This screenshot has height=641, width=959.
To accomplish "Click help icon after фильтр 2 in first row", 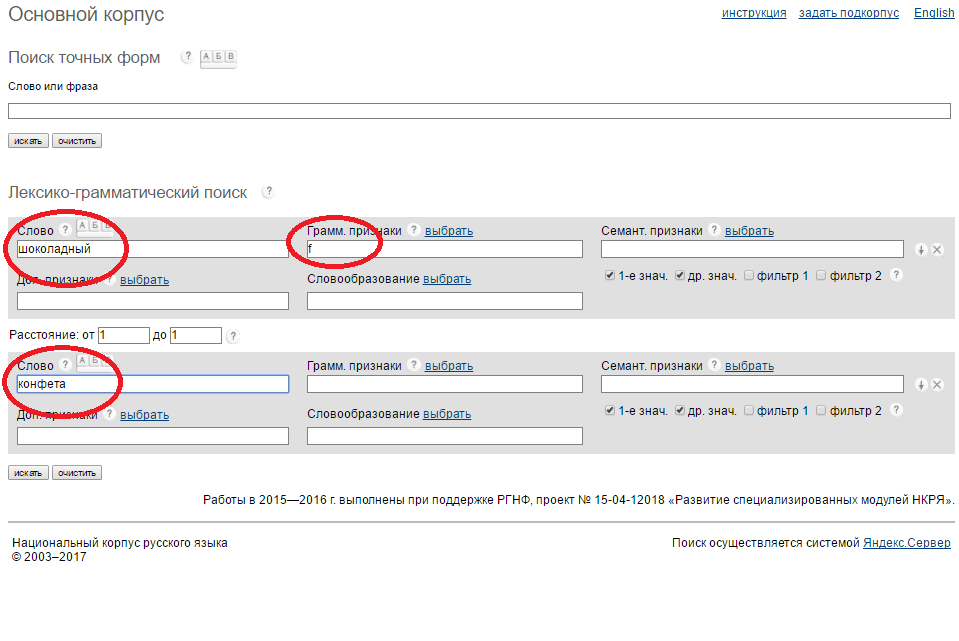I will click(896, 275).
